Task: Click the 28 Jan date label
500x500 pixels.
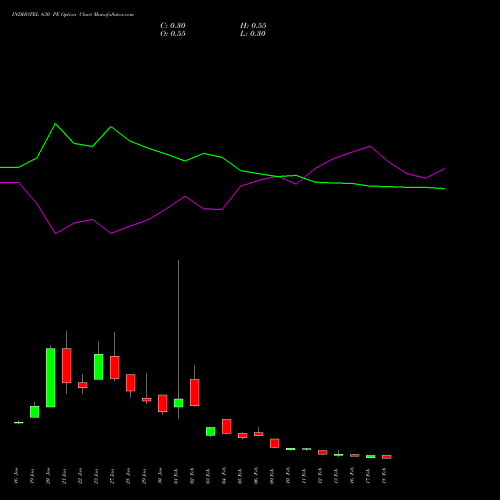Action: pyautogui.click(x=129, y=476)
